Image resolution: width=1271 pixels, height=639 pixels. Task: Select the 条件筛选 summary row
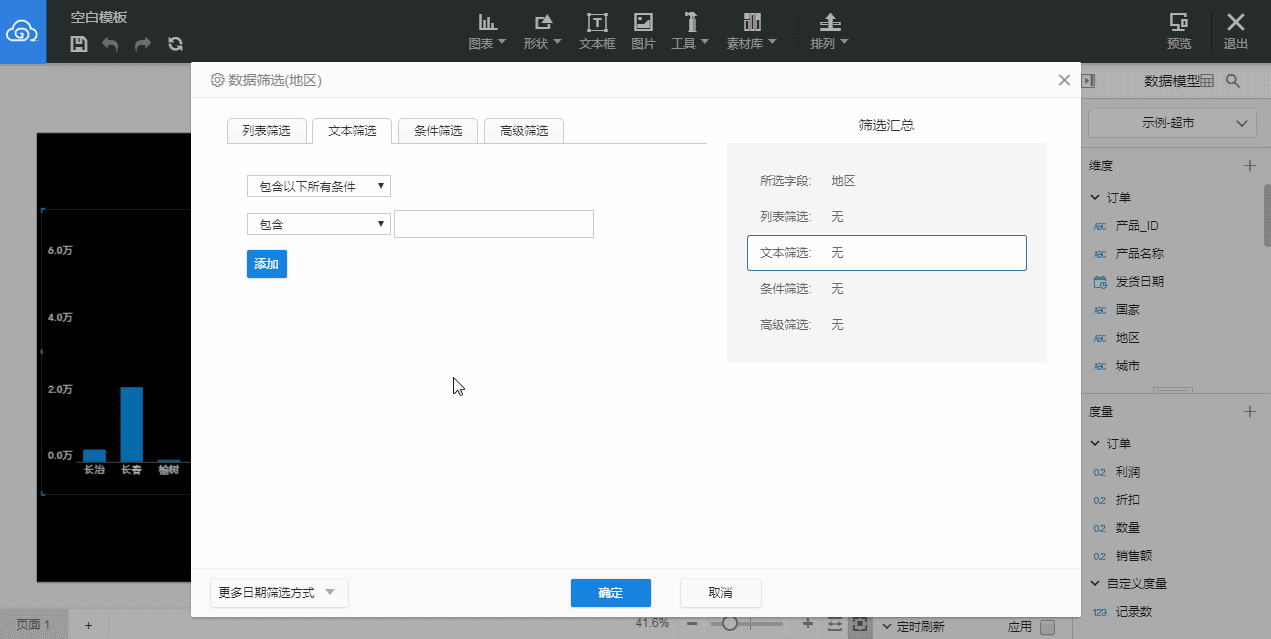point(887,289)
